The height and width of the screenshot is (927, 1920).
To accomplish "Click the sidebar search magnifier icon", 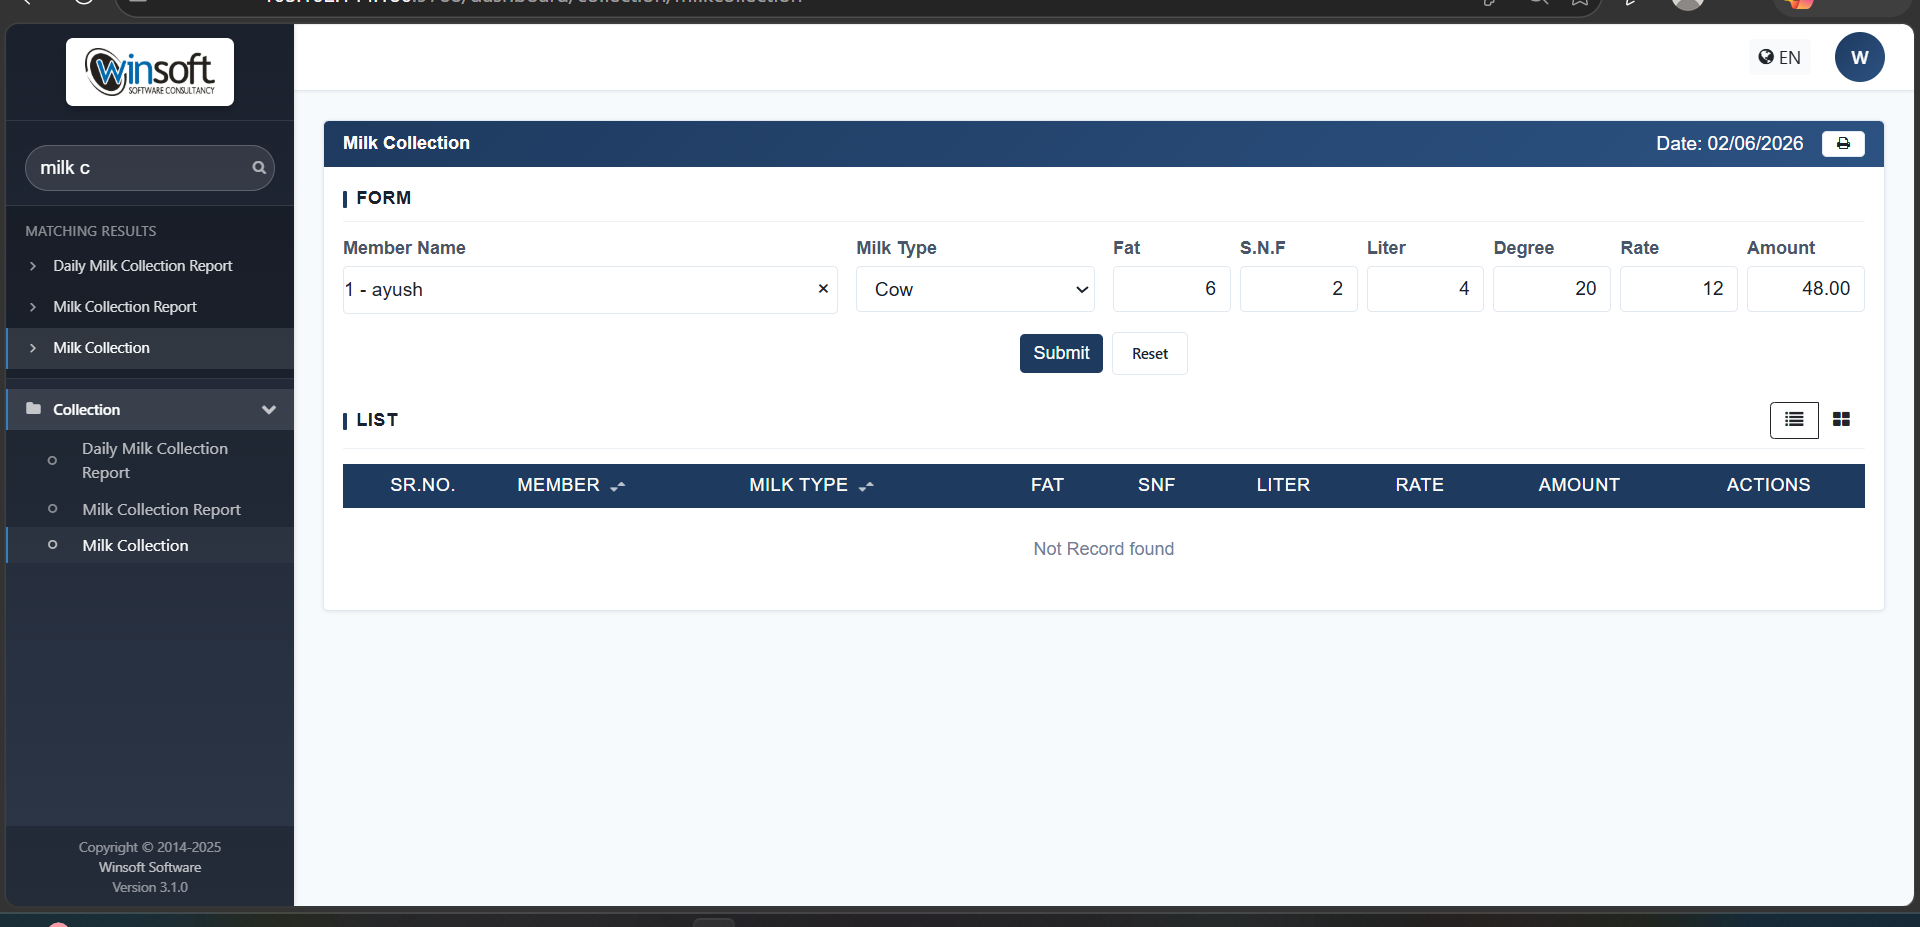I will click(259, 168).
